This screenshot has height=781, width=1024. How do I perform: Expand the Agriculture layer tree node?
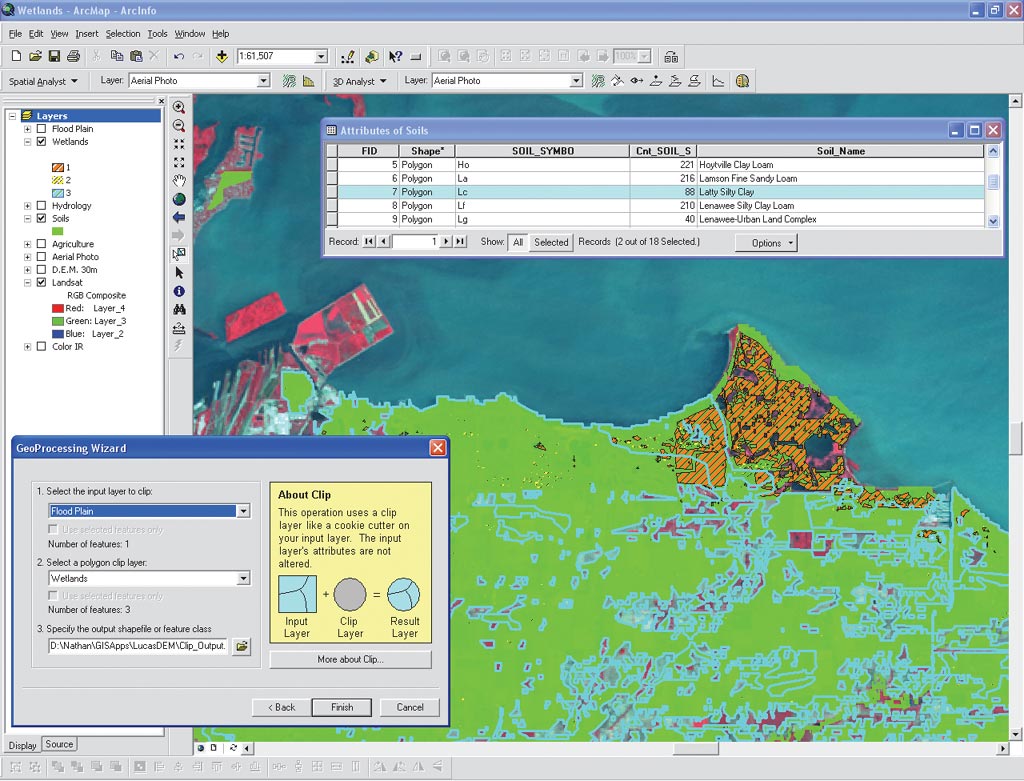pyautogui.click(x=27, y=244)
